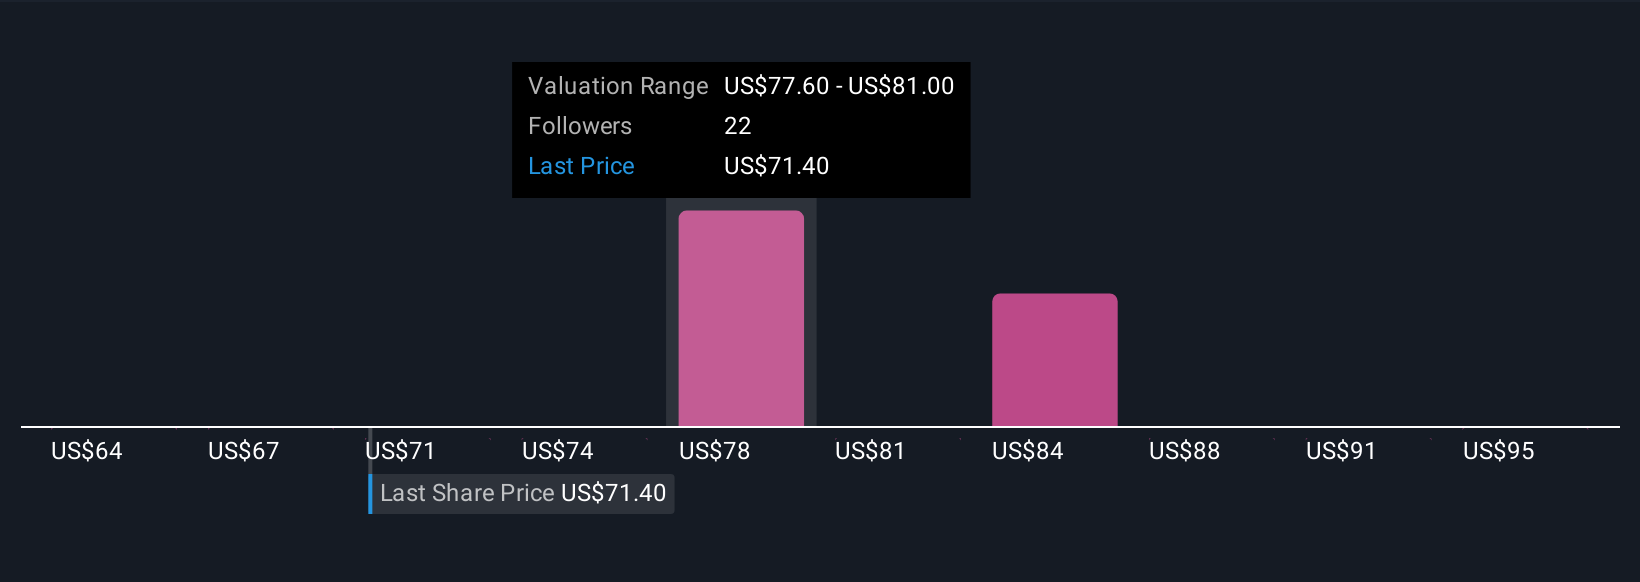Select the Last Share Price US$71.40 label
The image size is (1640, 582).
coord(523,493)
